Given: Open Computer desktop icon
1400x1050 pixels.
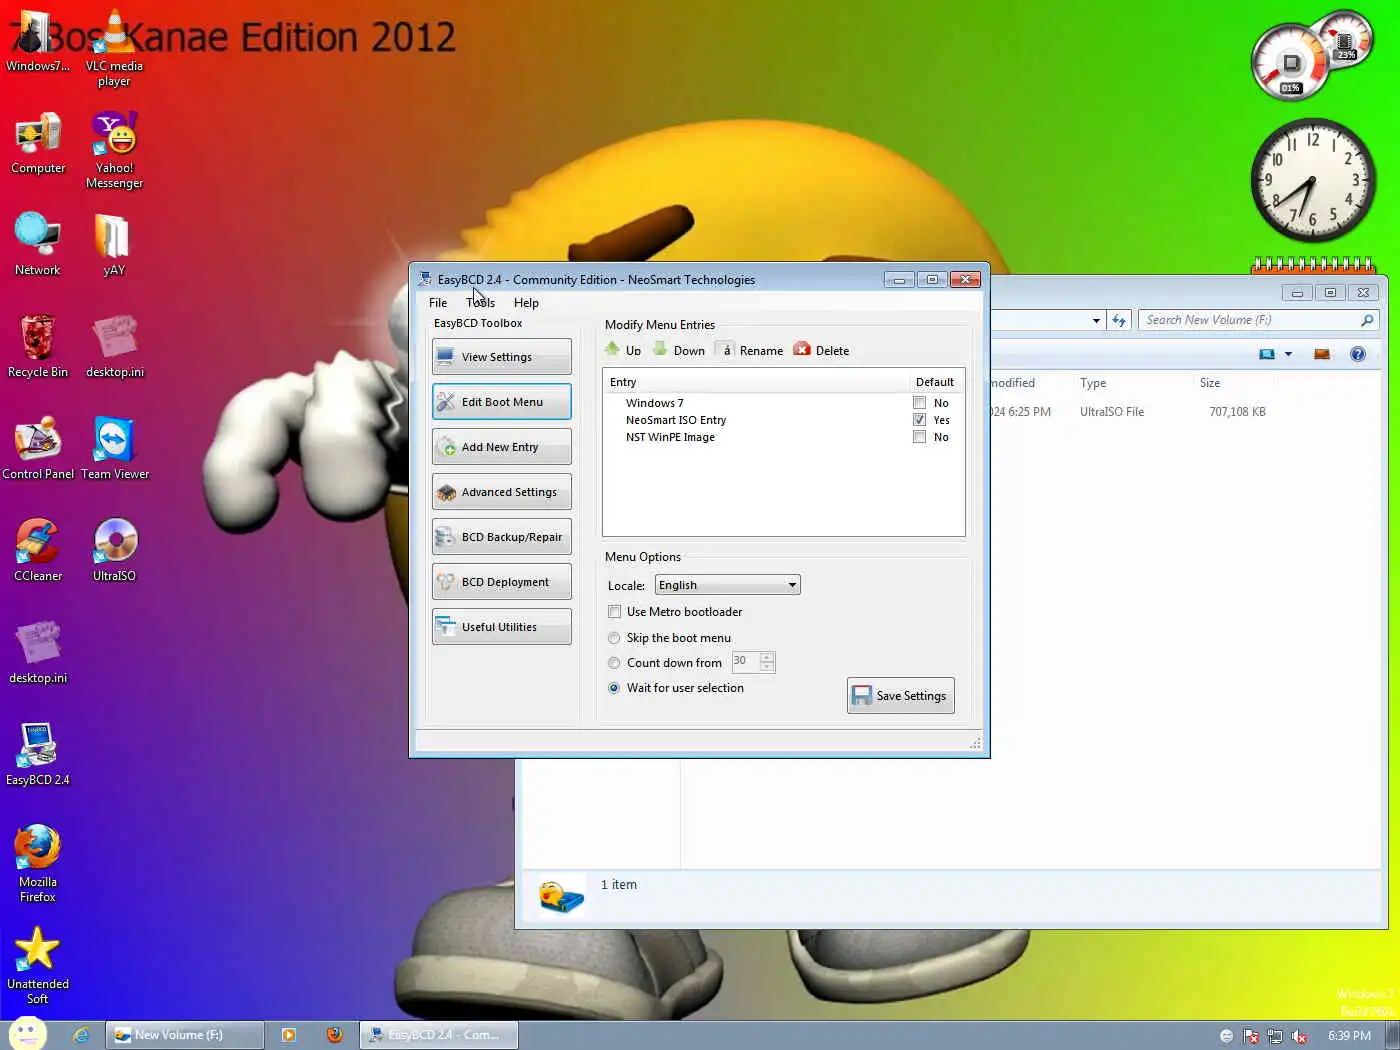Looking at the screenshot, I should (38, 144).
